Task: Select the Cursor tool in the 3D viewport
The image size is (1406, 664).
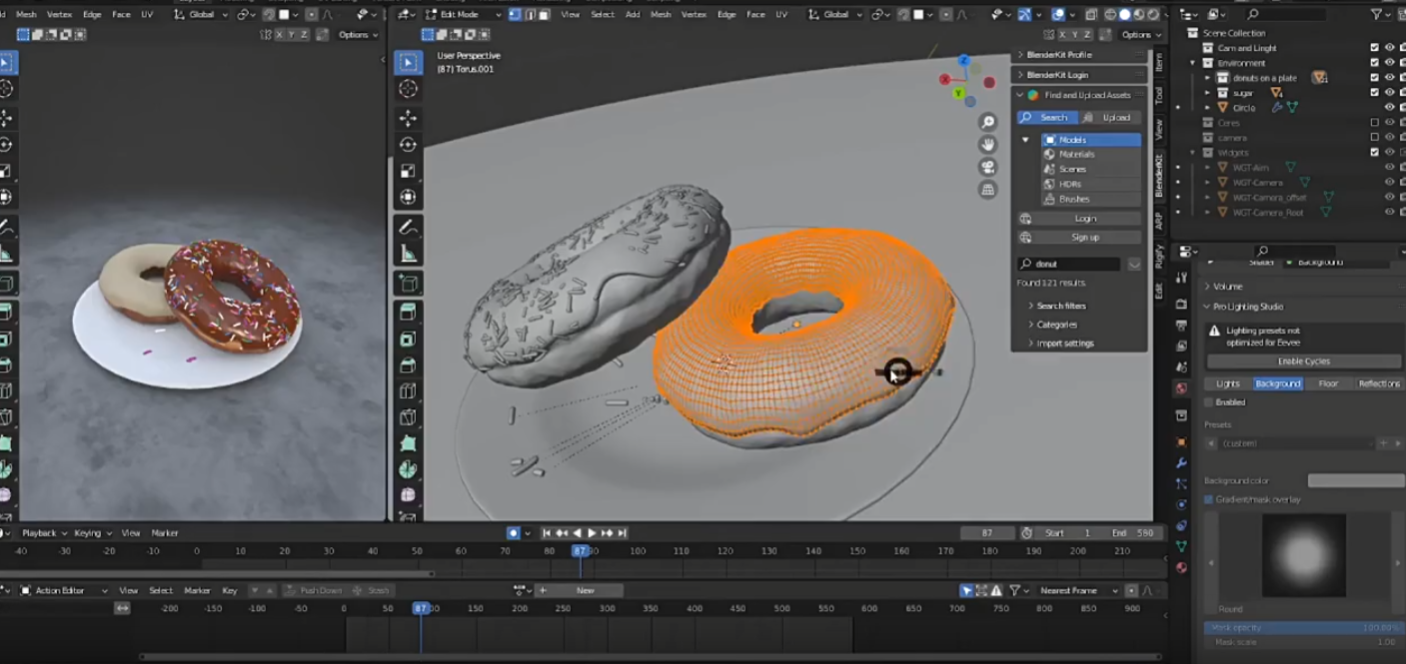Action: click(408, 89)
